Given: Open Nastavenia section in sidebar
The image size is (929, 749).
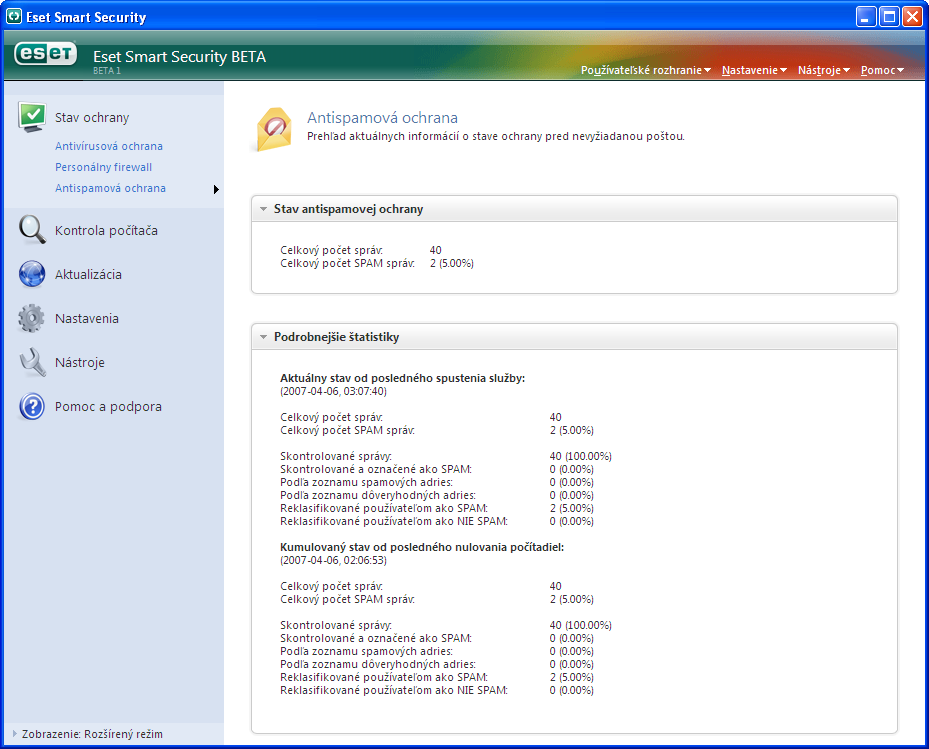Looking at the screenshot, I should pos(87,318).
